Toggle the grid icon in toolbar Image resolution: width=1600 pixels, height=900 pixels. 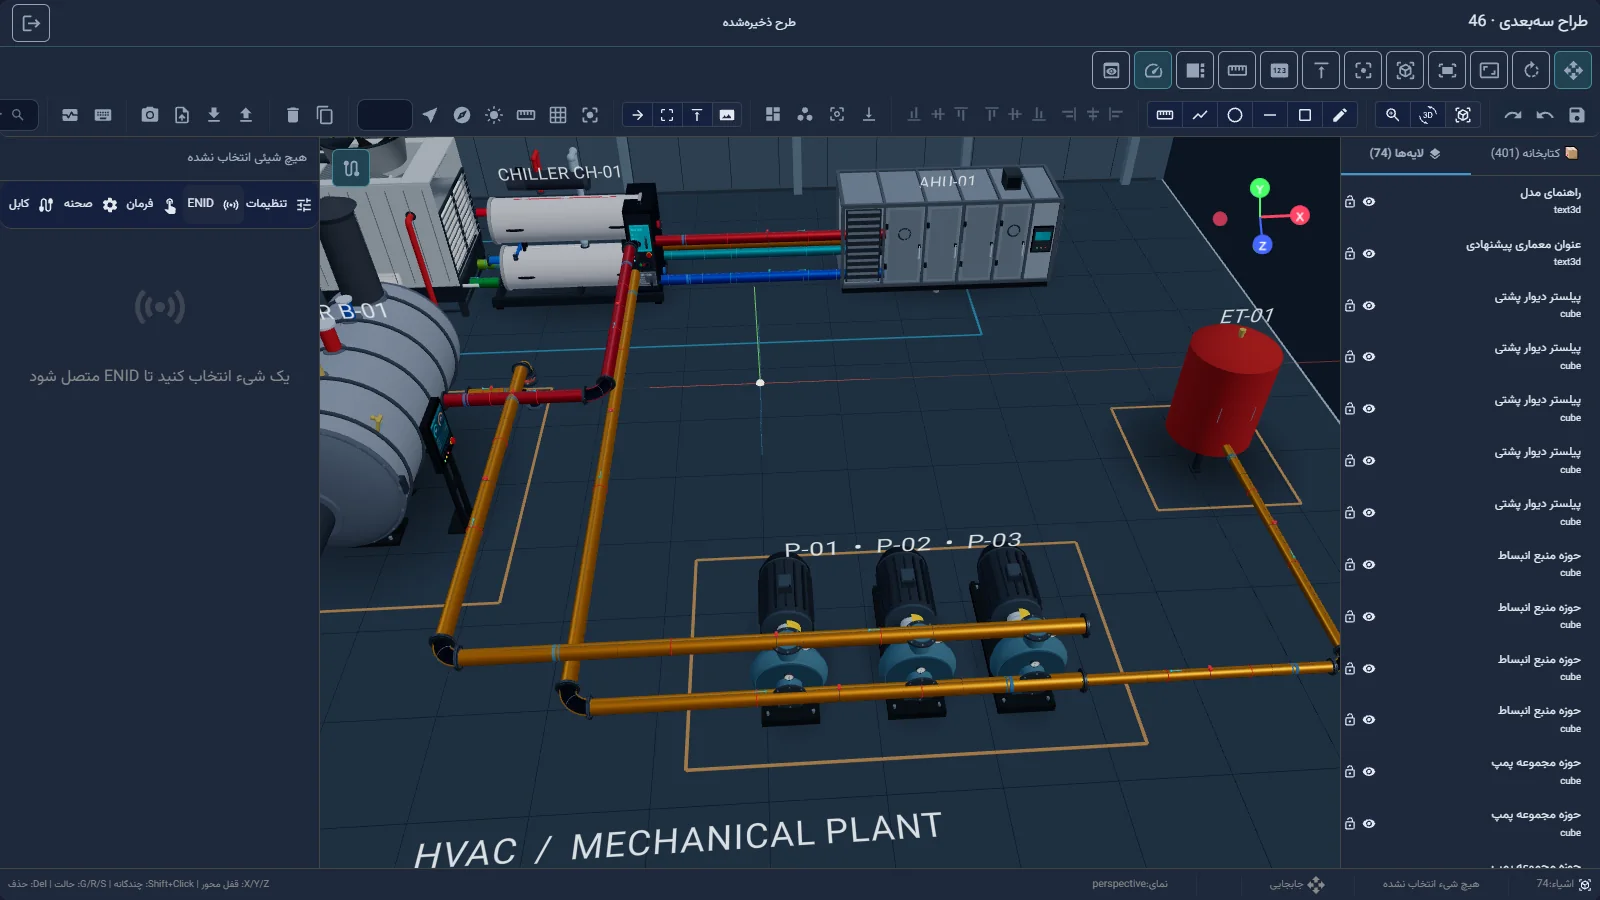[x=558, y=115]
